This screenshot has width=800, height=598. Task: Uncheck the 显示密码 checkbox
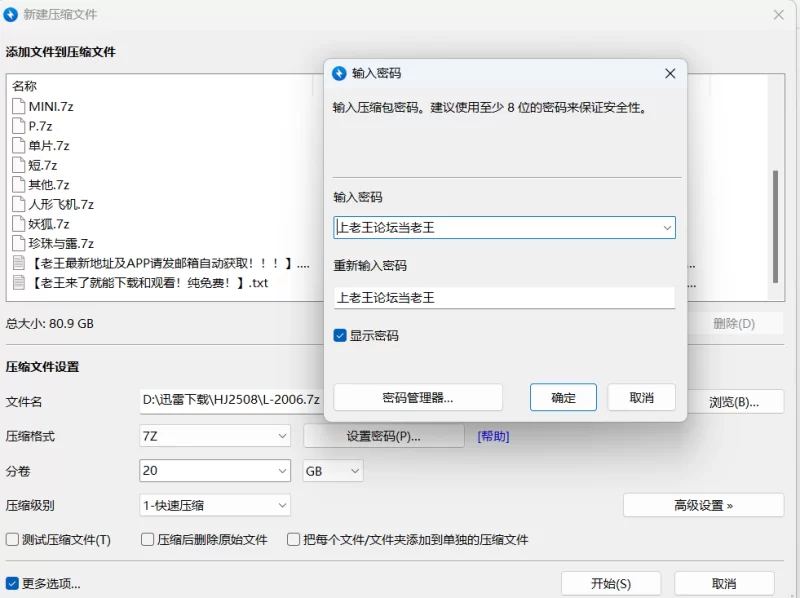(x=340, y=336)
